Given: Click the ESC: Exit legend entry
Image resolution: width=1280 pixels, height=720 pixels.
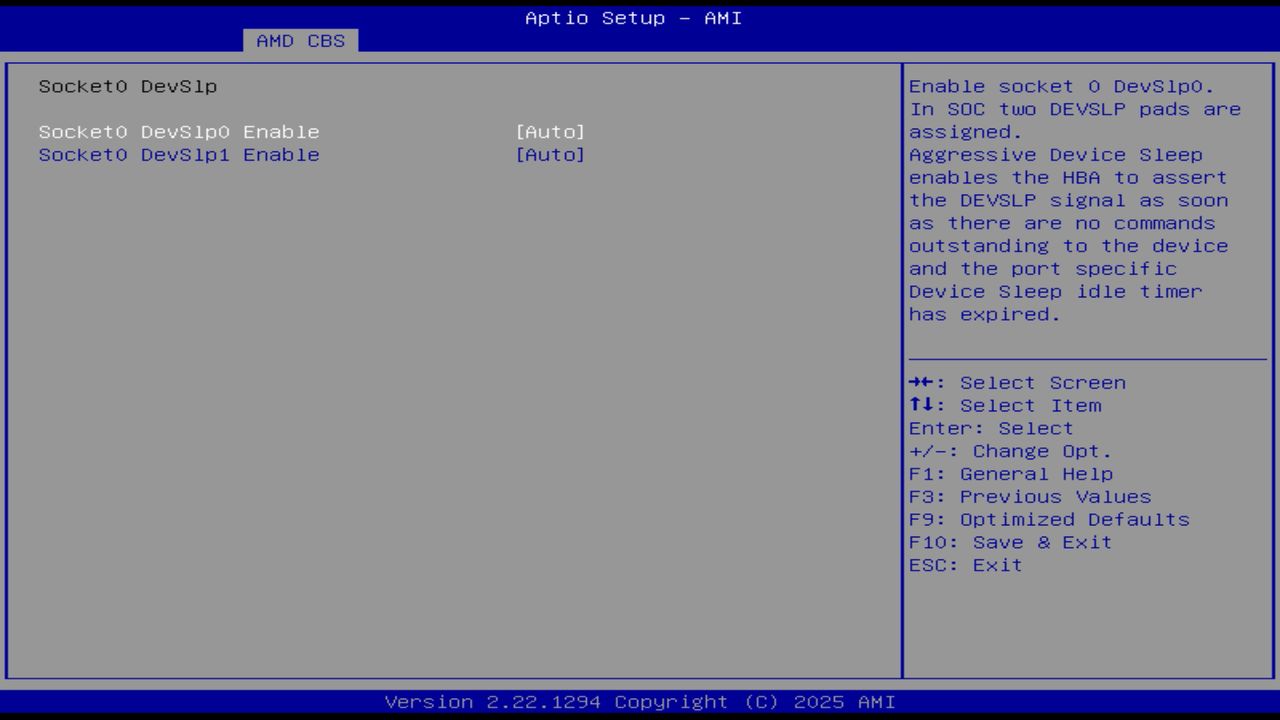Looking at the screenshot, I should [x=966, y=564].
